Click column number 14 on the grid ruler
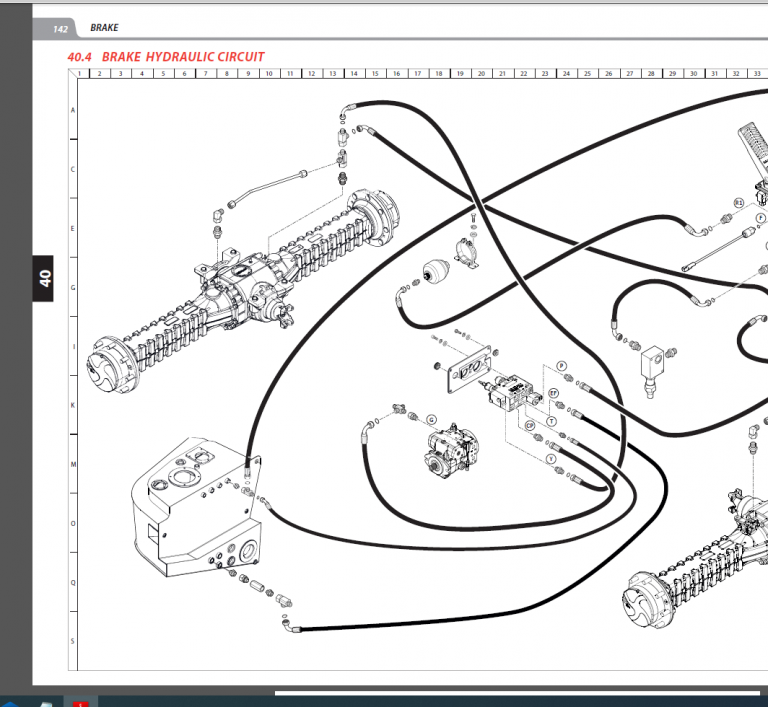The height and width of the screenshot is (707, 768). pos(354,73)
